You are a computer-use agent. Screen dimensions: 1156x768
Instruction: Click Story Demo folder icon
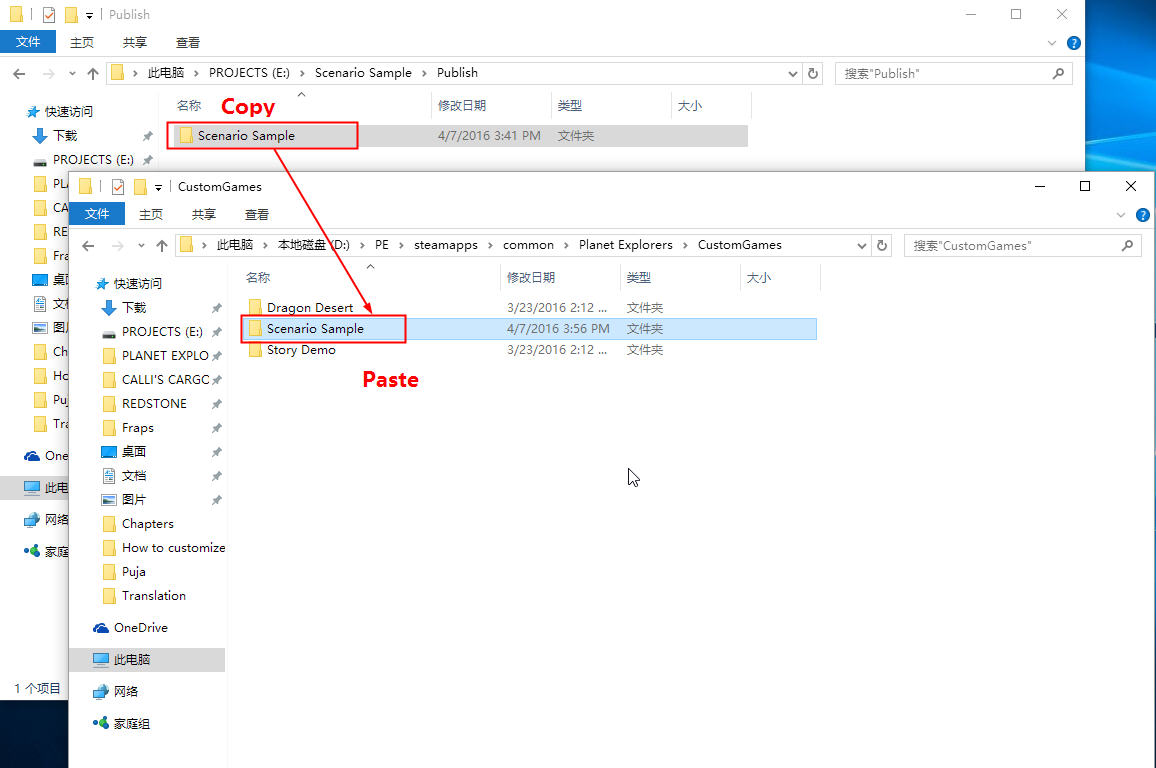[x=256, y=350]
